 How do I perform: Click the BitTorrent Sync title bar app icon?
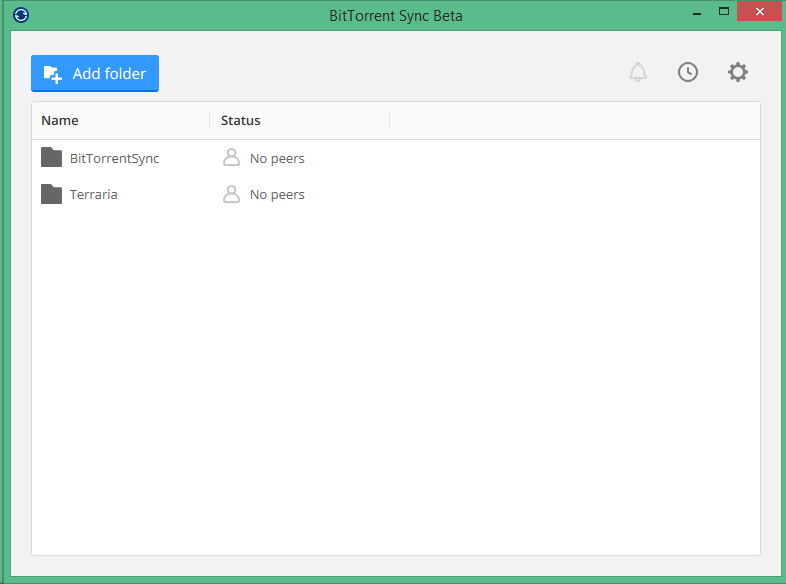22,15
